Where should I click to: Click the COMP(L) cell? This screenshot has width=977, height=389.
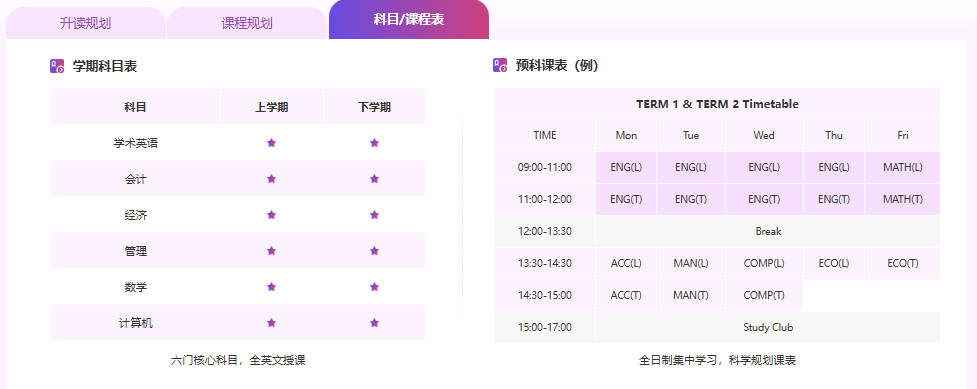click(x=764, y=263)
